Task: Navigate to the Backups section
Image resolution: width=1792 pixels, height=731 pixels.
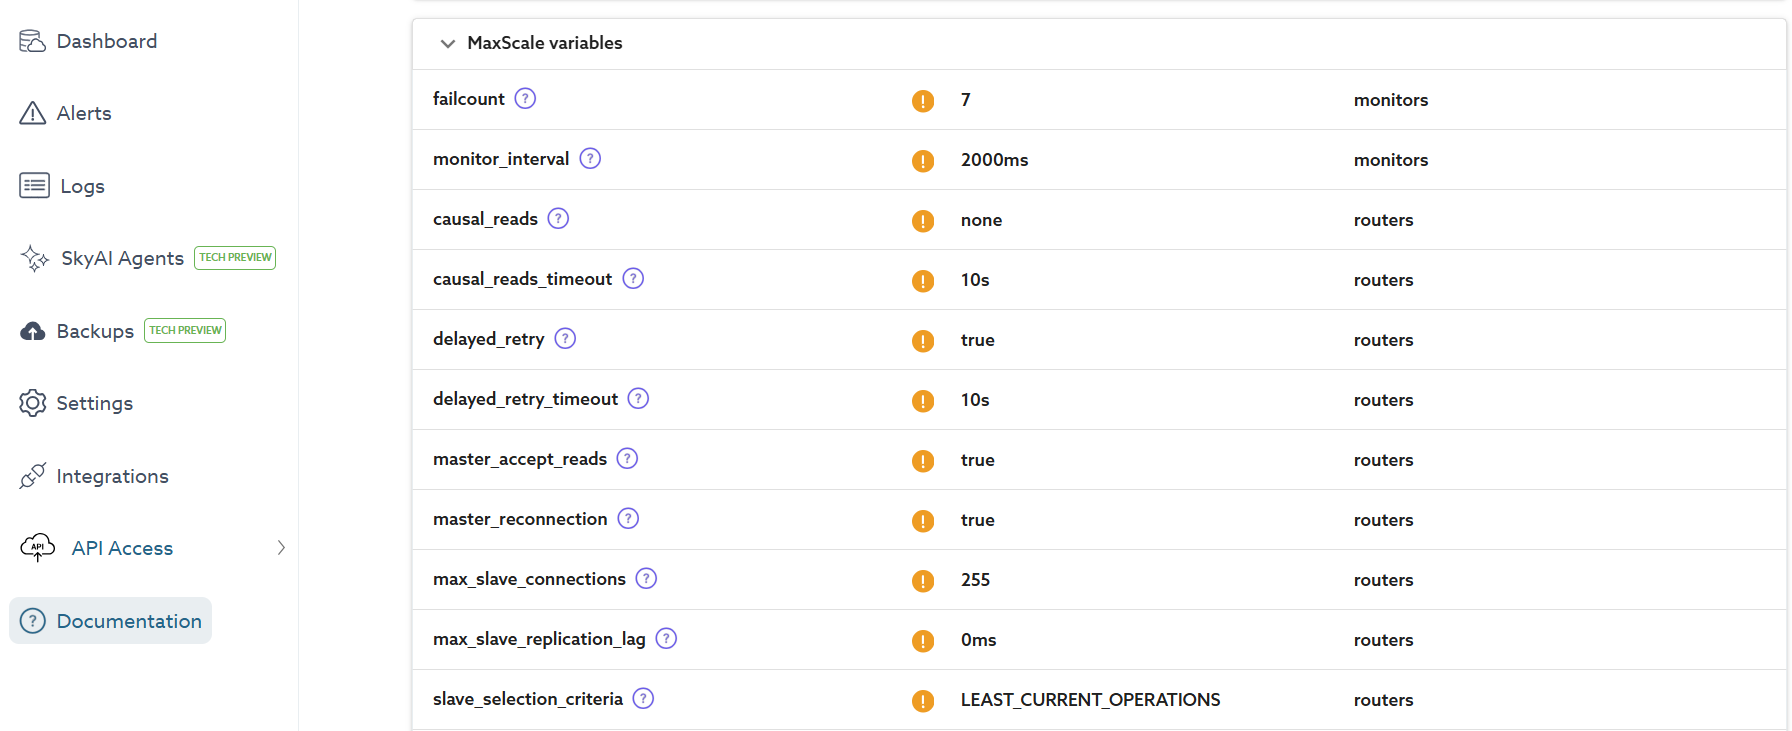Action: 95,331
